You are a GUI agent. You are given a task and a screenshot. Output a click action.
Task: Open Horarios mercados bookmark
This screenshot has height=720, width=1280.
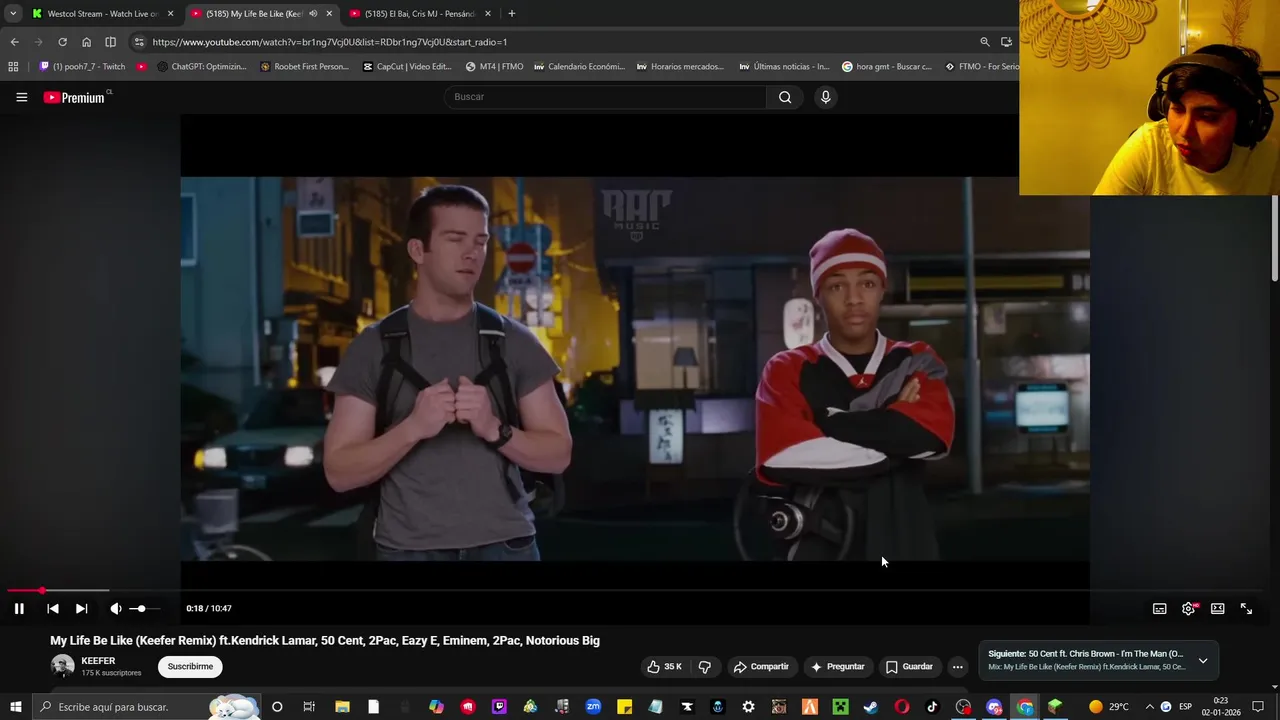(680, 67)
